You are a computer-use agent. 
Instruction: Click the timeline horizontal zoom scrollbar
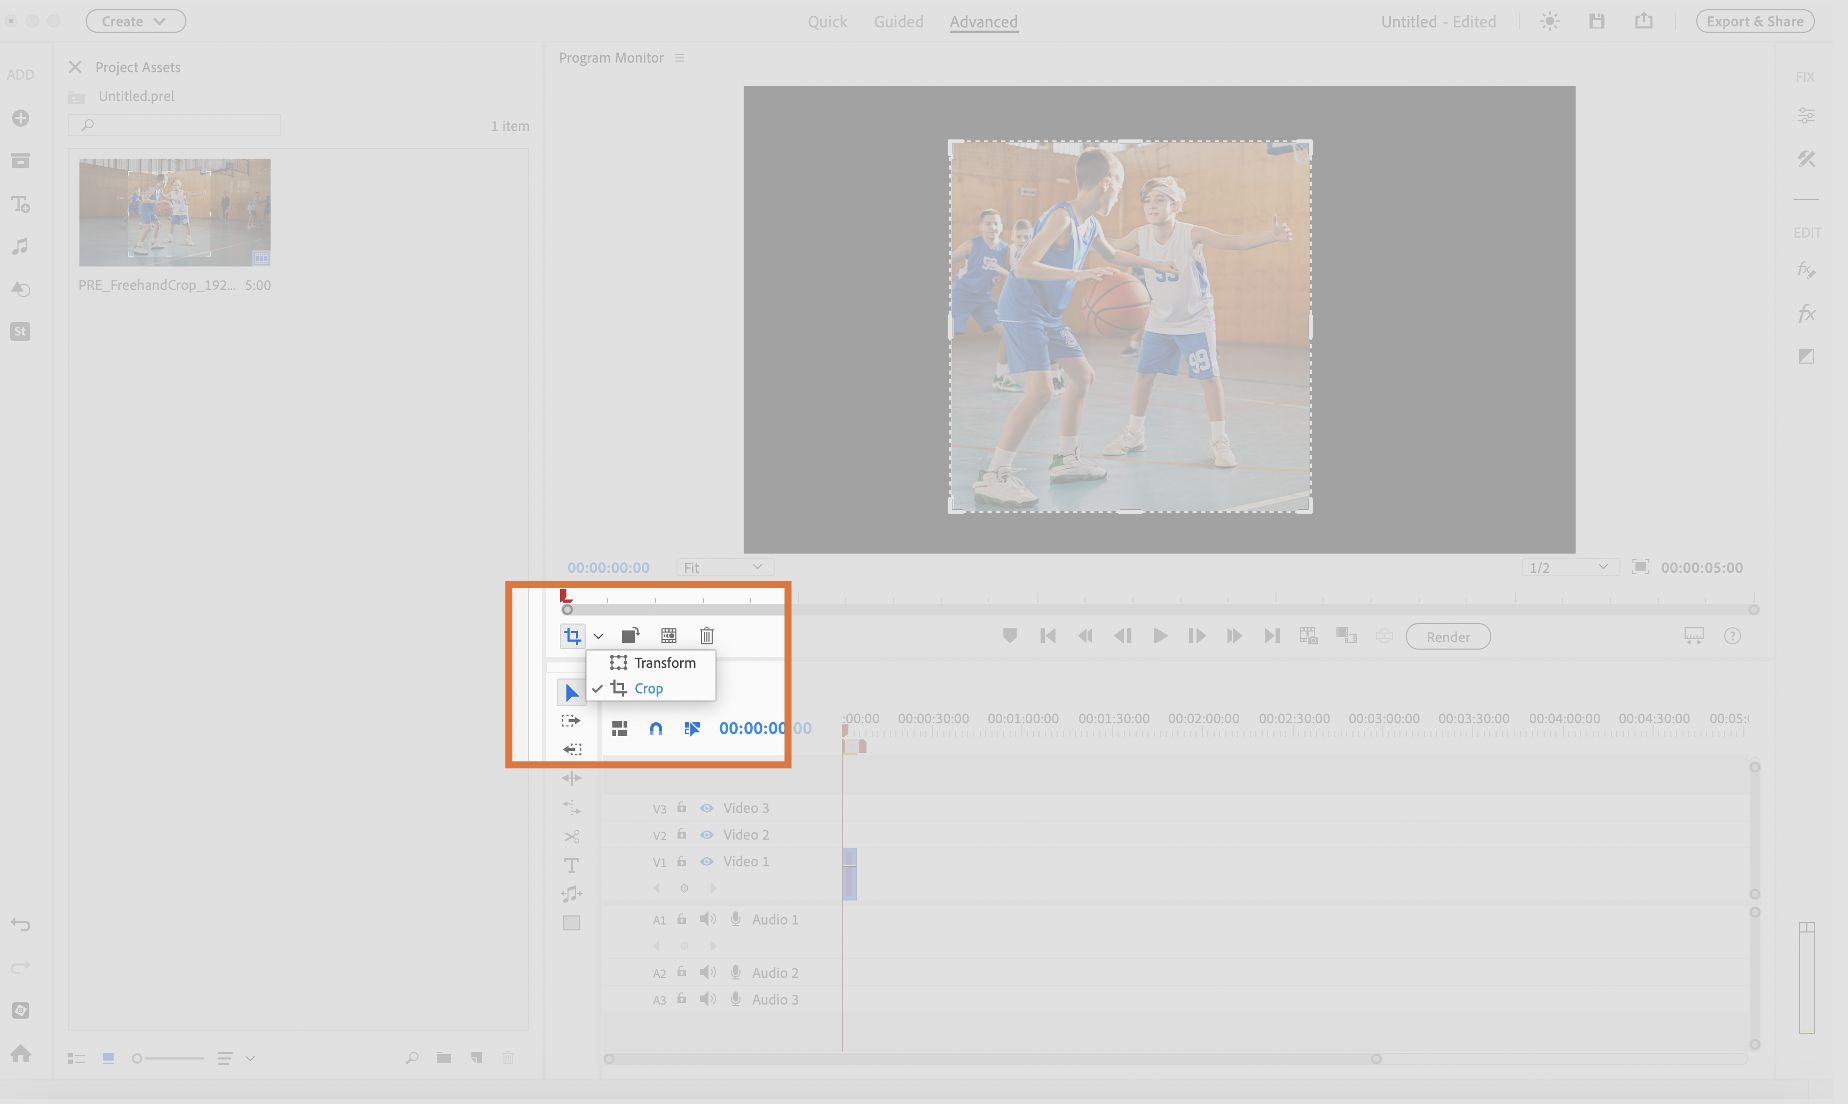992,1059
